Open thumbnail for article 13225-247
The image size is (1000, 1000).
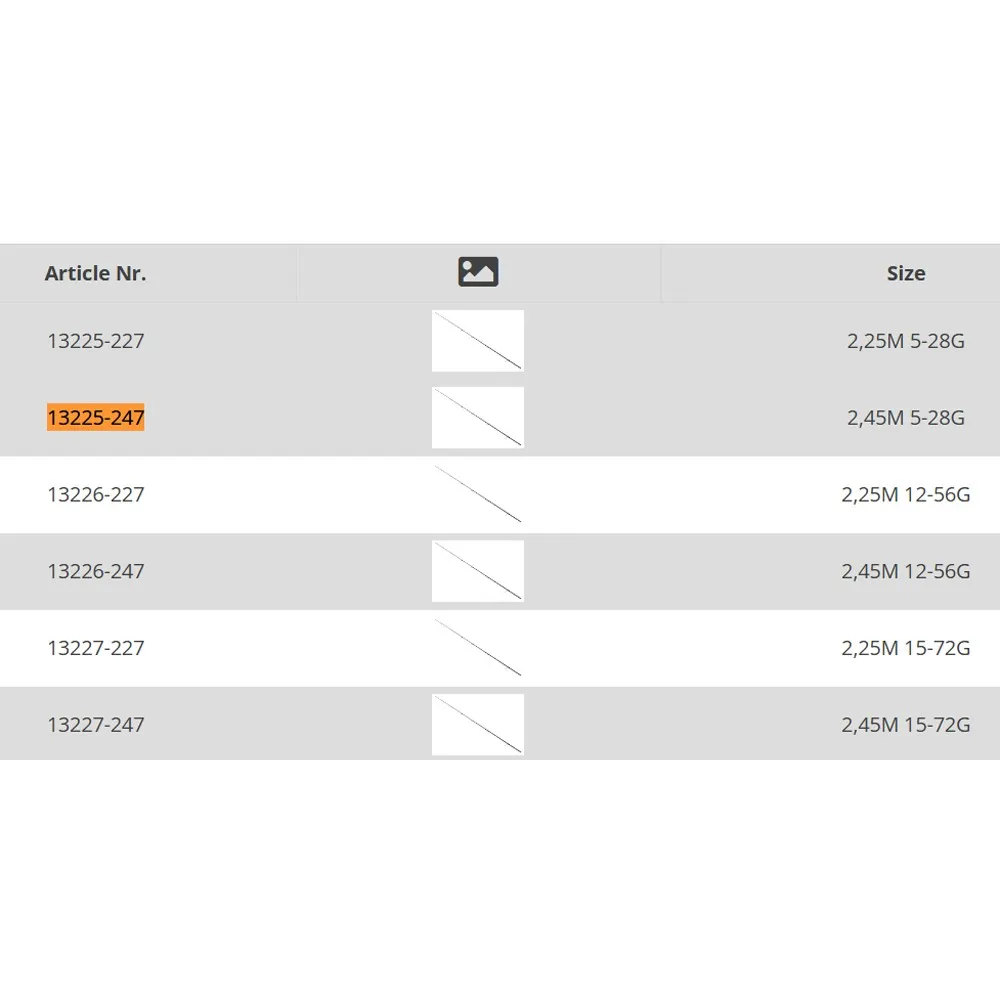tap(477, 418)
